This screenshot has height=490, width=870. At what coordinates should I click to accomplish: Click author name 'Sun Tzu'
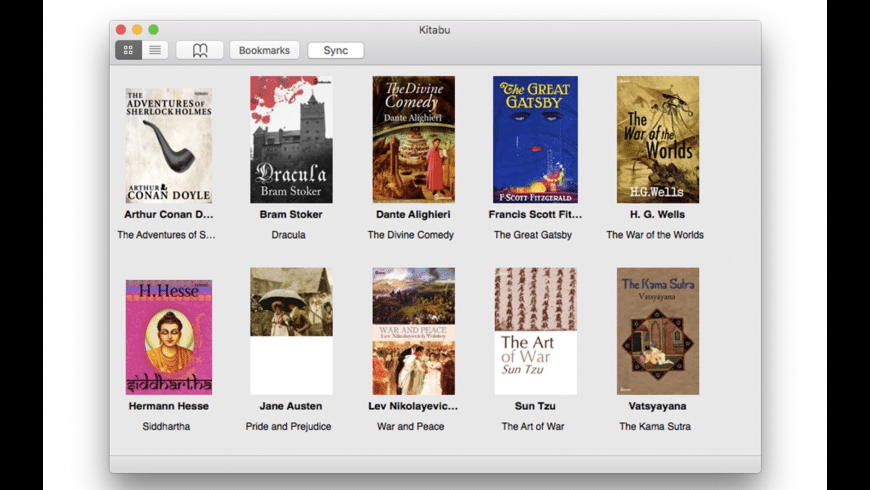(x=535, y=406)
